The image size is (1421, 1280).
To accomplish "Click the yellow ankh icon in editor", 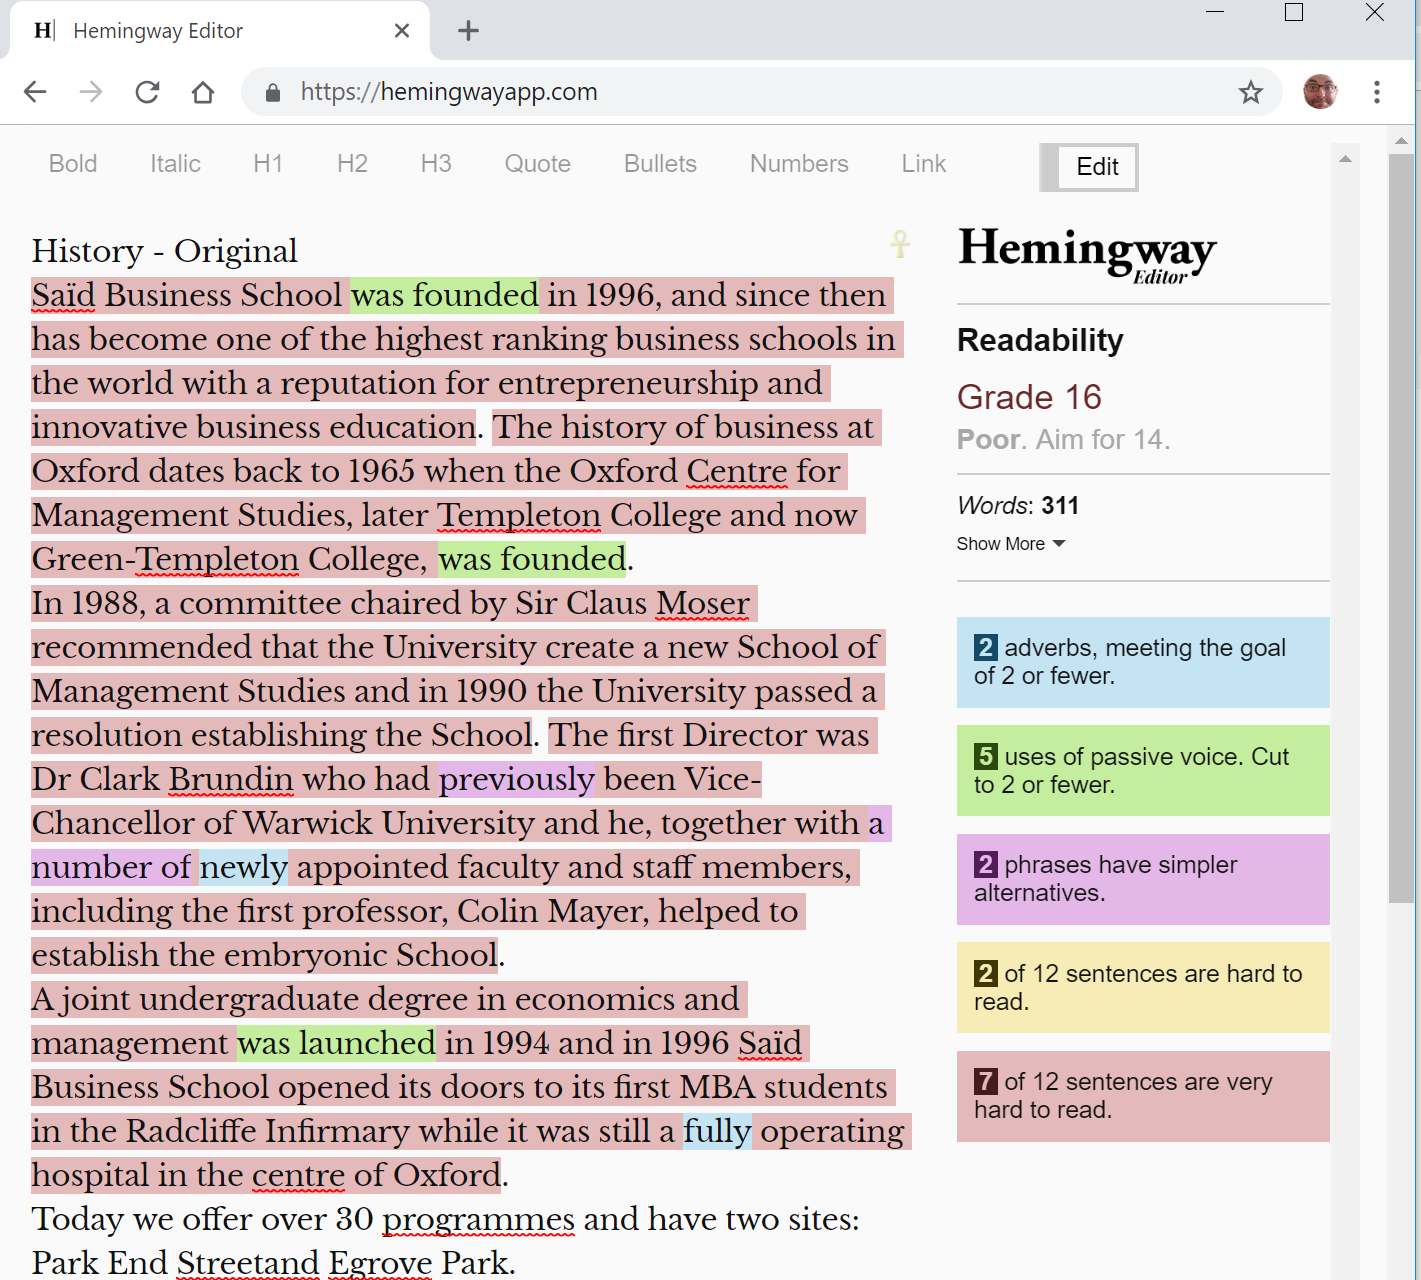I will (900, 243).
